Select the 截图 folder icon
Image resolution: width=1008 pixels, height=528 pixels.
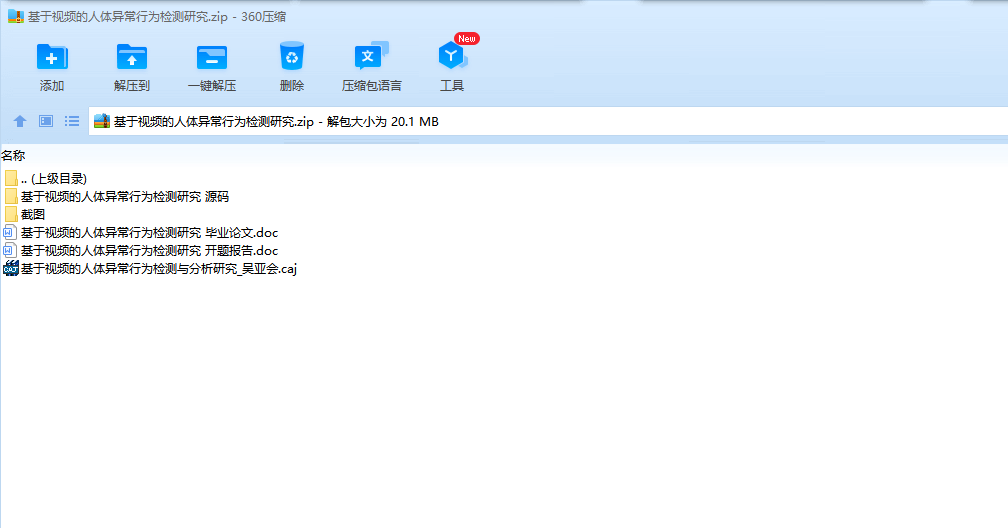[11, 214]
